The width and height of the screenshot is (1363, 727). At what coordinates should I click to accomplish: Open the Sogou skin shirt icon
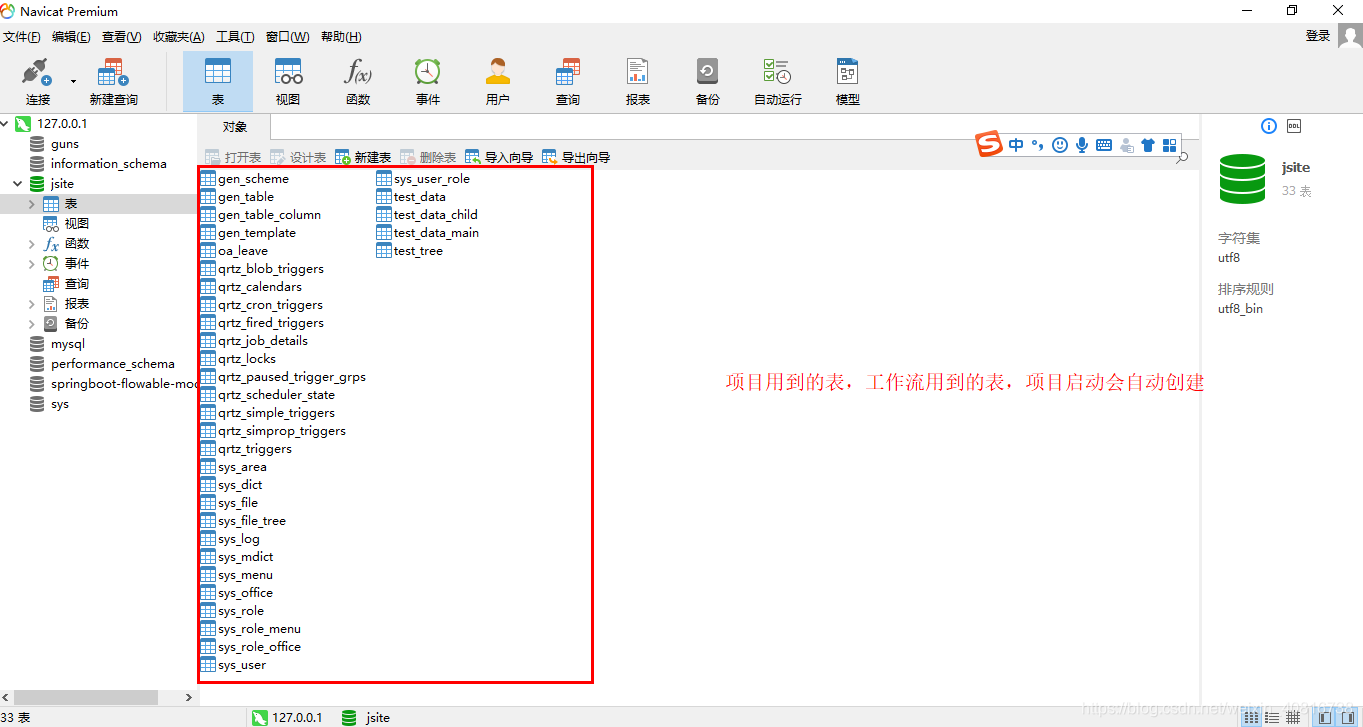[x=1148, y=145]
